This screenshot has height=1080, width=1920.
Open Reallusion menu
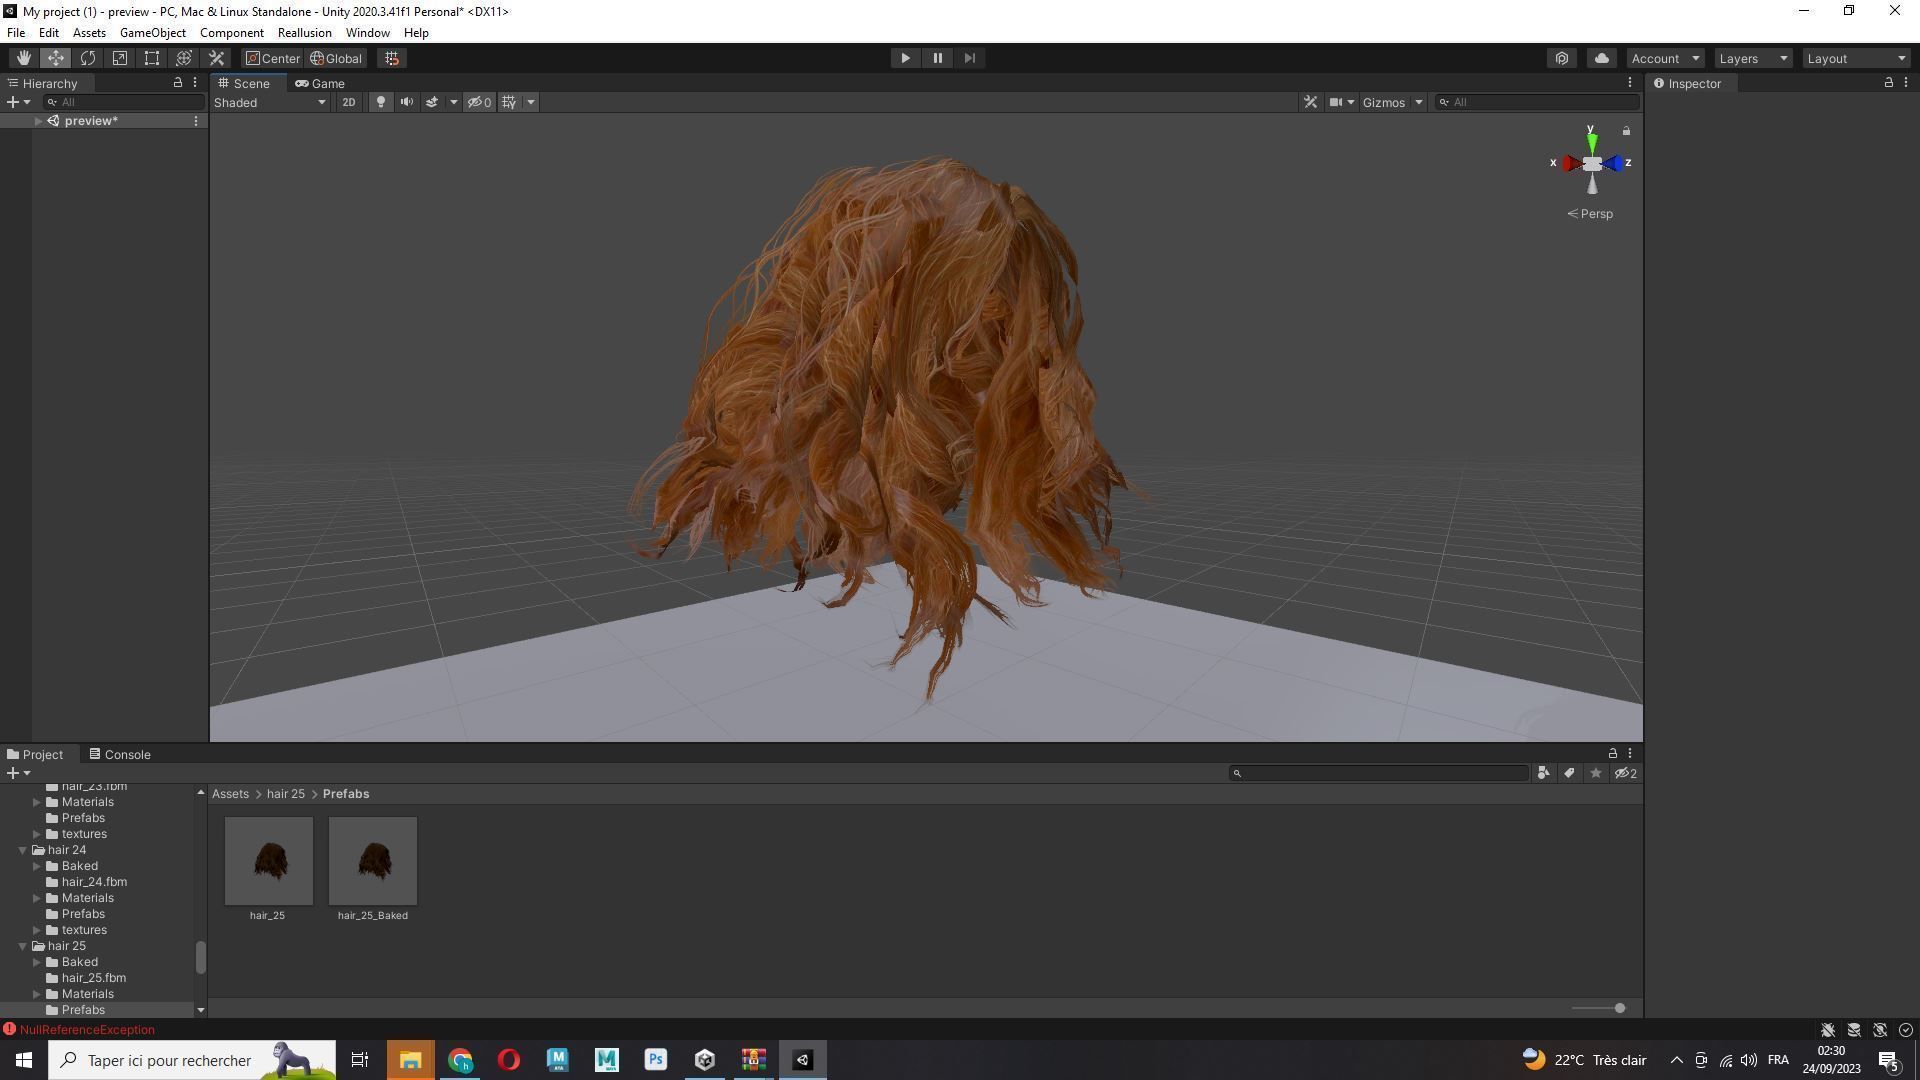pos(304,33)
